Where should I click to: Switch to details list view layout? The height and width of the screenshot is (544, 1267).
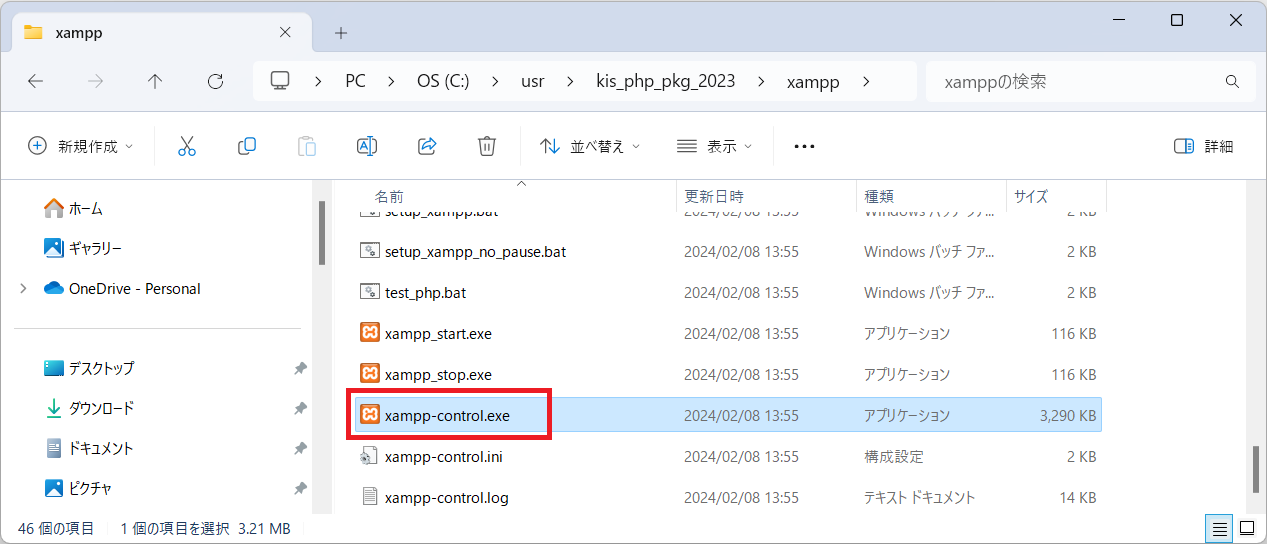pyautogui.click(x=1220, y=528)
